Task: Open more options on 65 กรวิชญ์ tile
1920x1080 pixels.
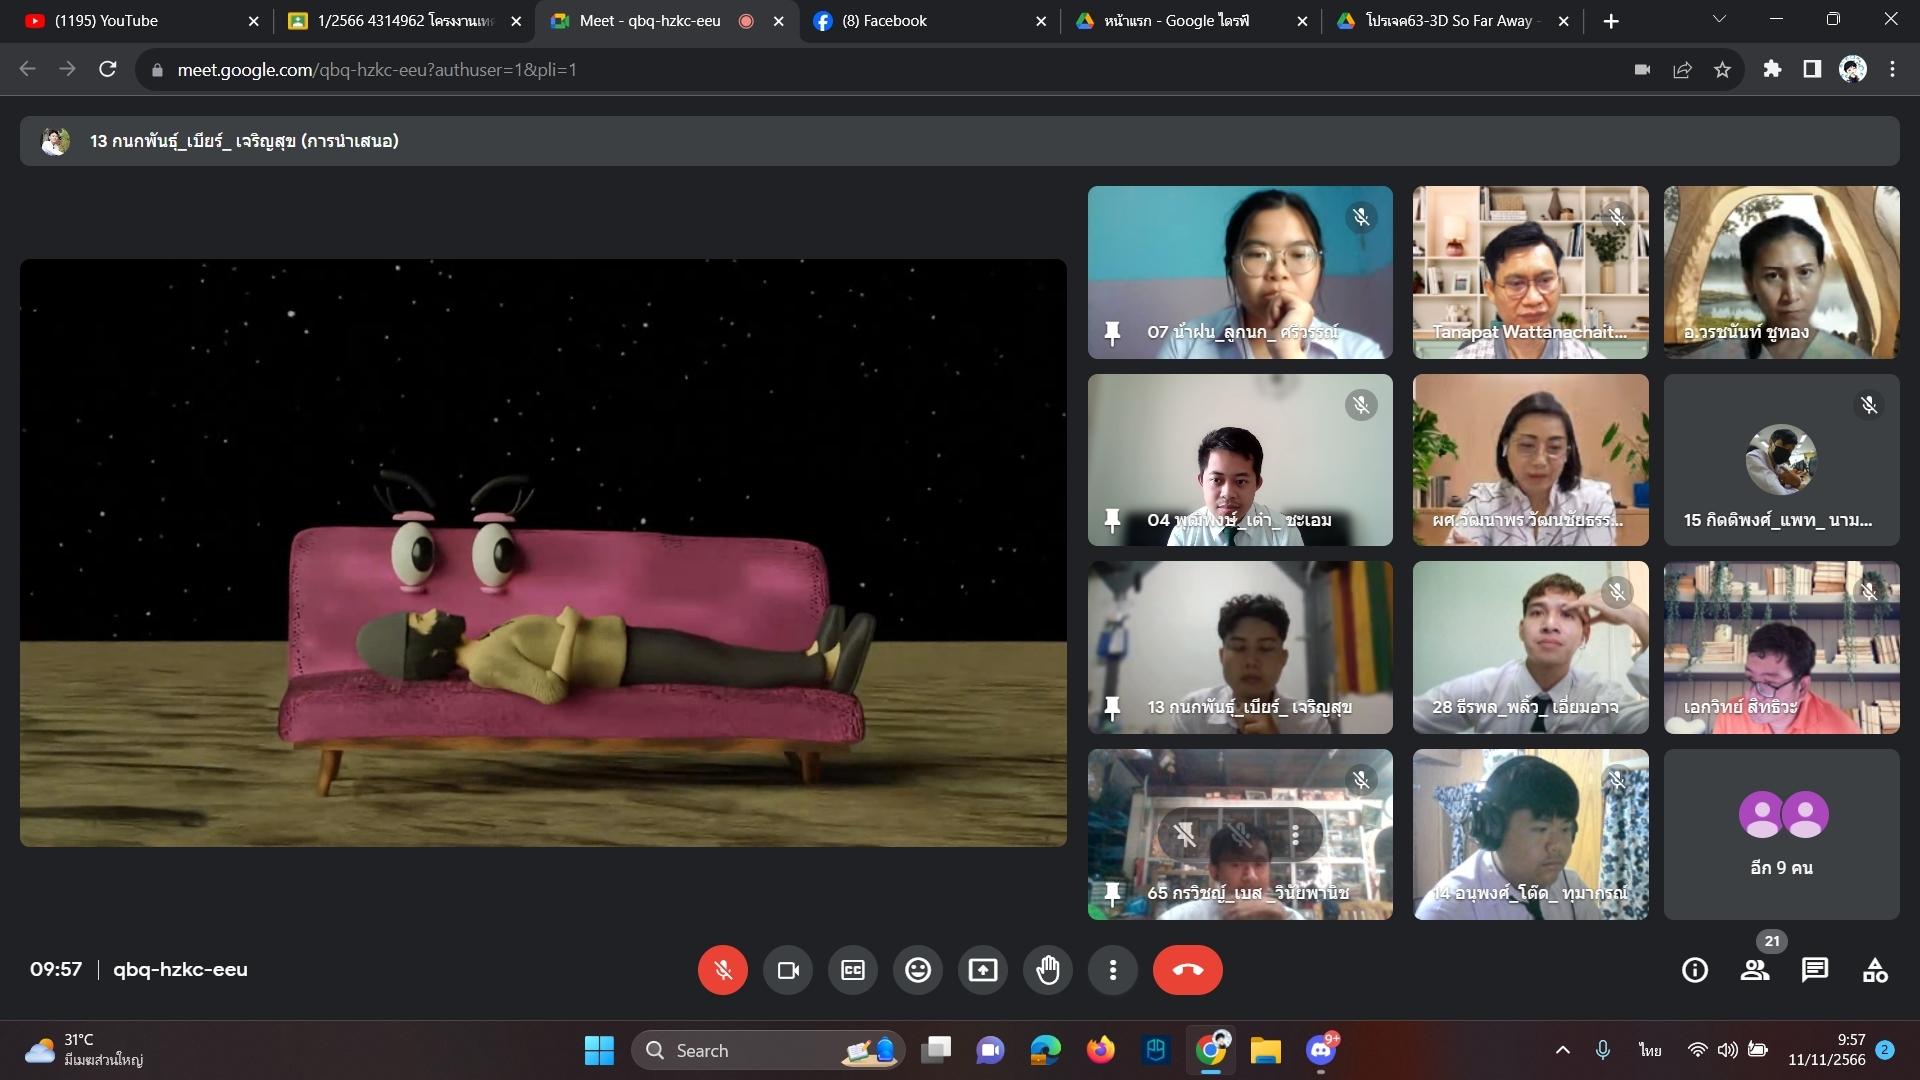Action: 1295,834
